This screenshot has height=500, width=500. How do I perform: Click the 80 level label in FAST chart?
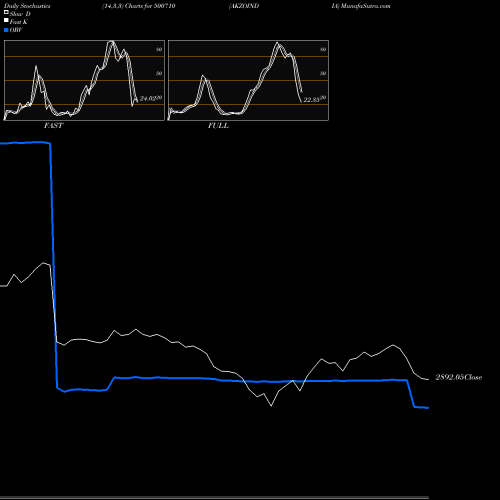(x=159, y=49)
